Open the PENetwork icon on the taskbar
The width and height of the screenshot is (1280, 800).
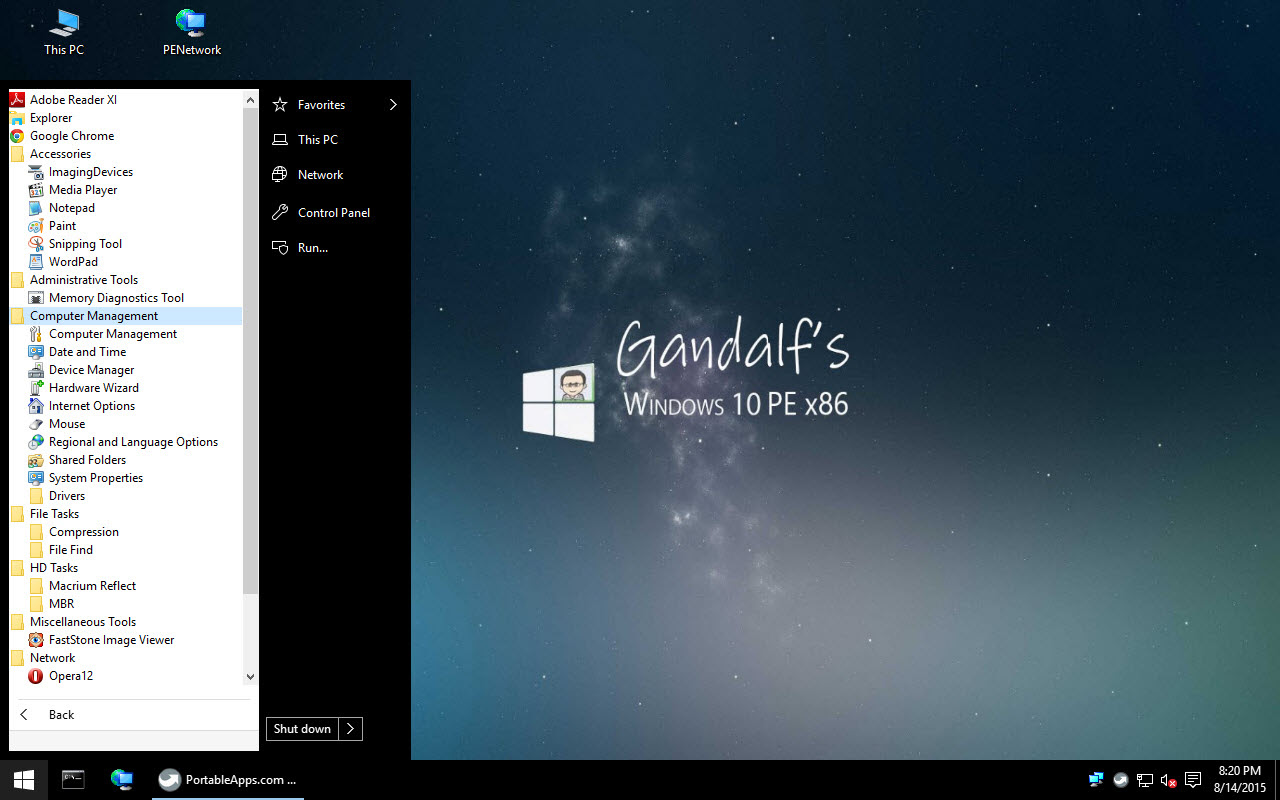click(x=122, y=780)
